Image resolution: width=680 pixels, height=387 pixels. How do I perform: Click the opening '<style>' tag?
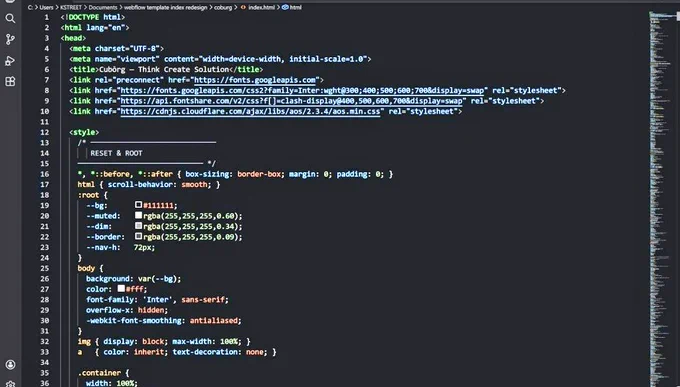pyautogui.click(x=84, y=132)
